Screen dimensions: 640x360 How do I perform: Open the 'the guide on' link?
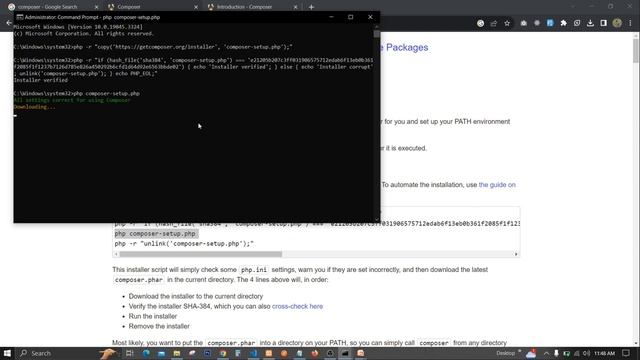point(497,185)
